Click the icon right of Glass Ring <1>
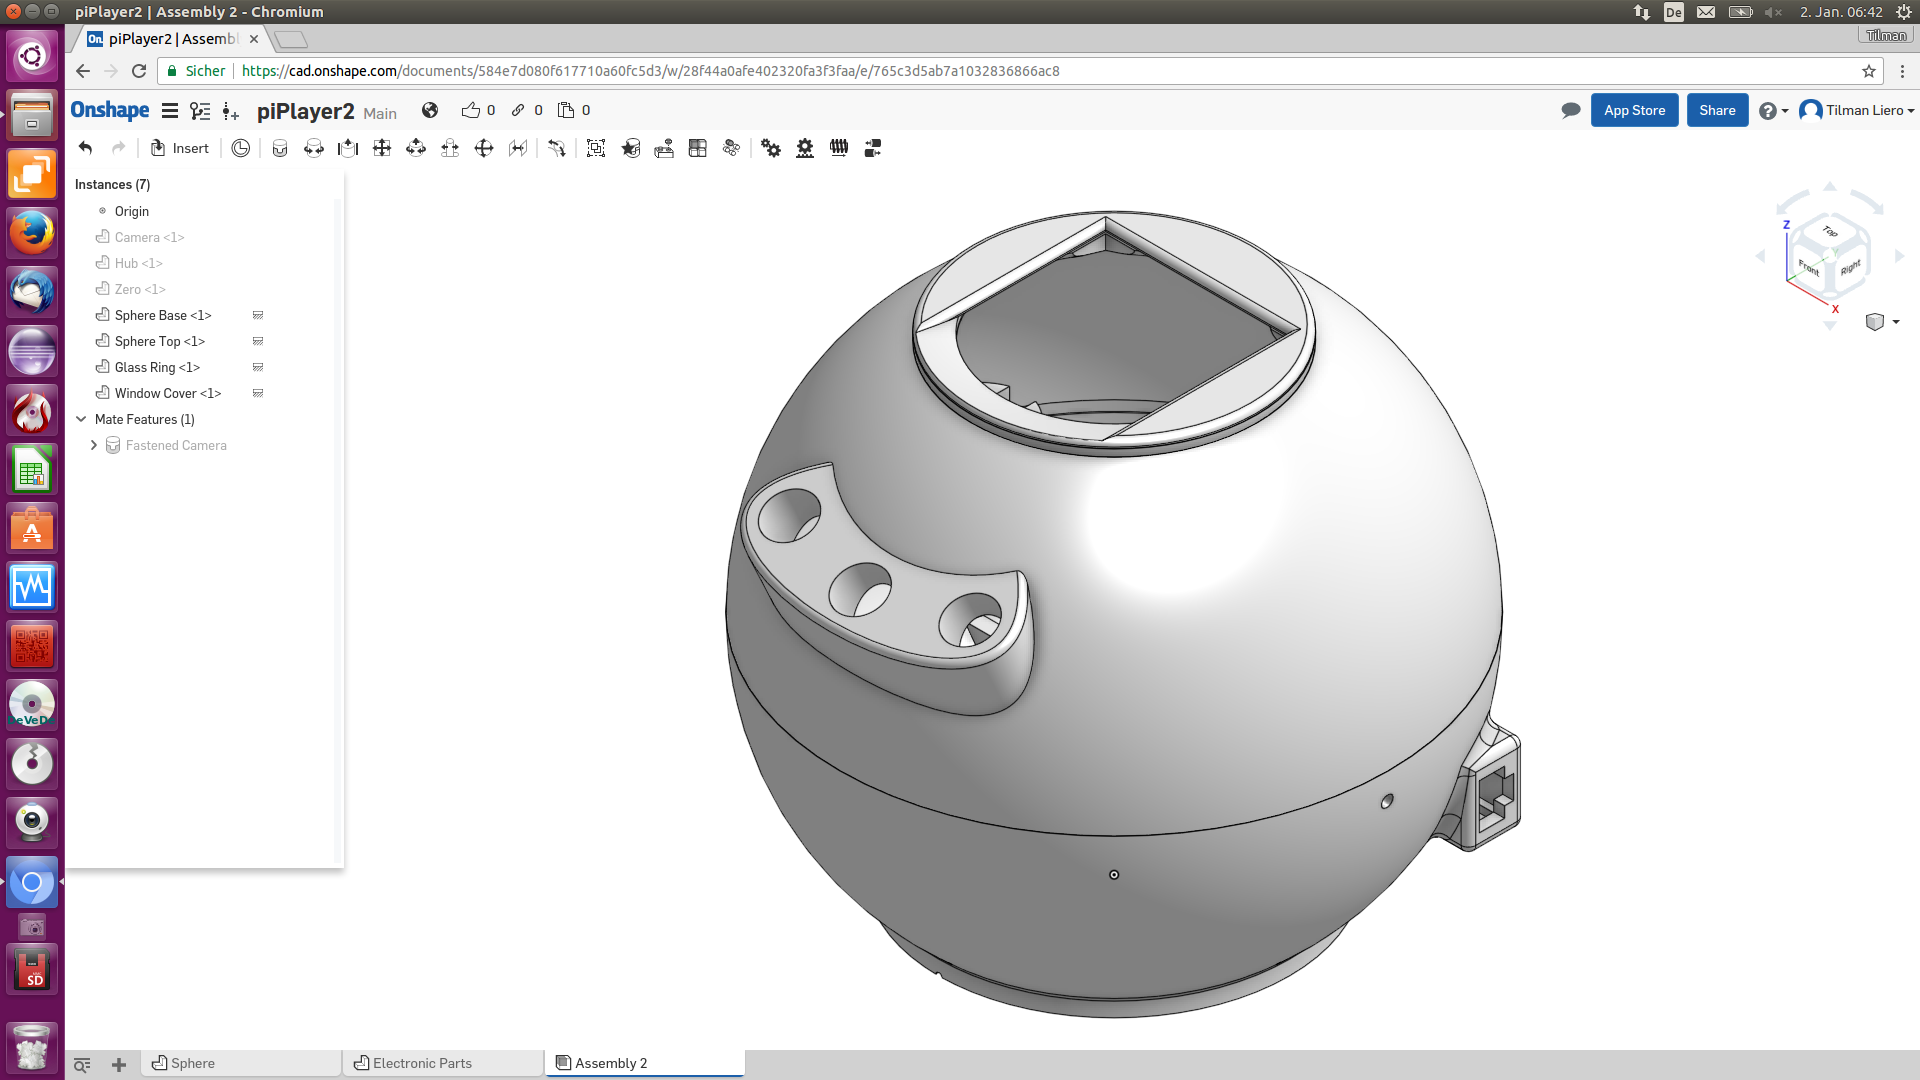Screen dimensions: 1920x1080 tap(258, 367)
